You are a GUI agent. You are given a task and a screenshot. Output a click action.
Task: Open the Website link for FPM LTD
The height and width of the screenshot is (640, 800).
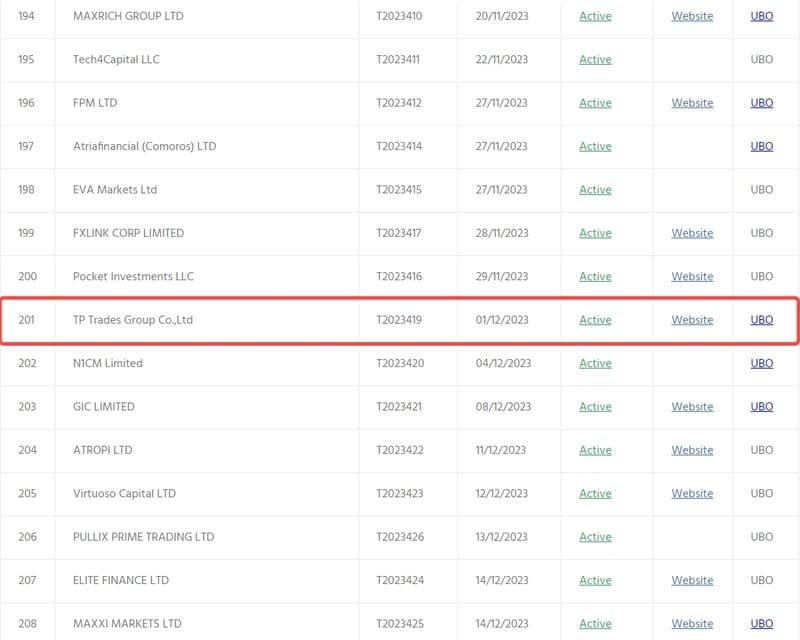click(692, 103)
